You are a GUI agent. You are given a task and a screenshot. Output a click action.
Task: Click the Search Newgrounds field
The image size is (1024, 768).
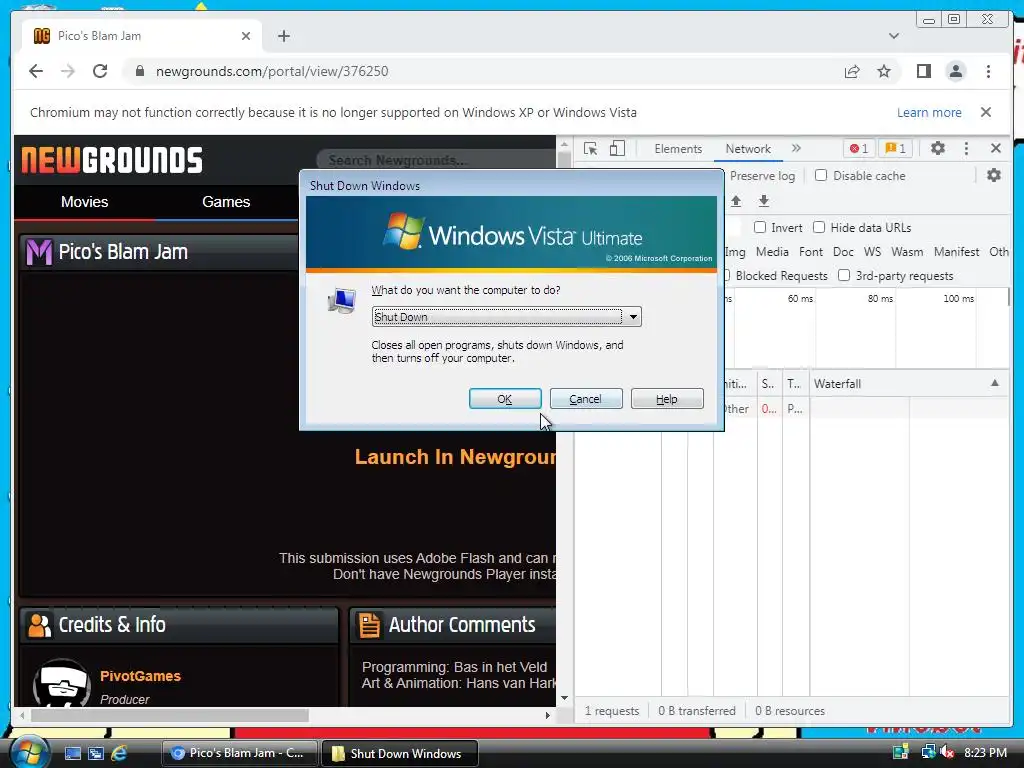coord(436,160)
